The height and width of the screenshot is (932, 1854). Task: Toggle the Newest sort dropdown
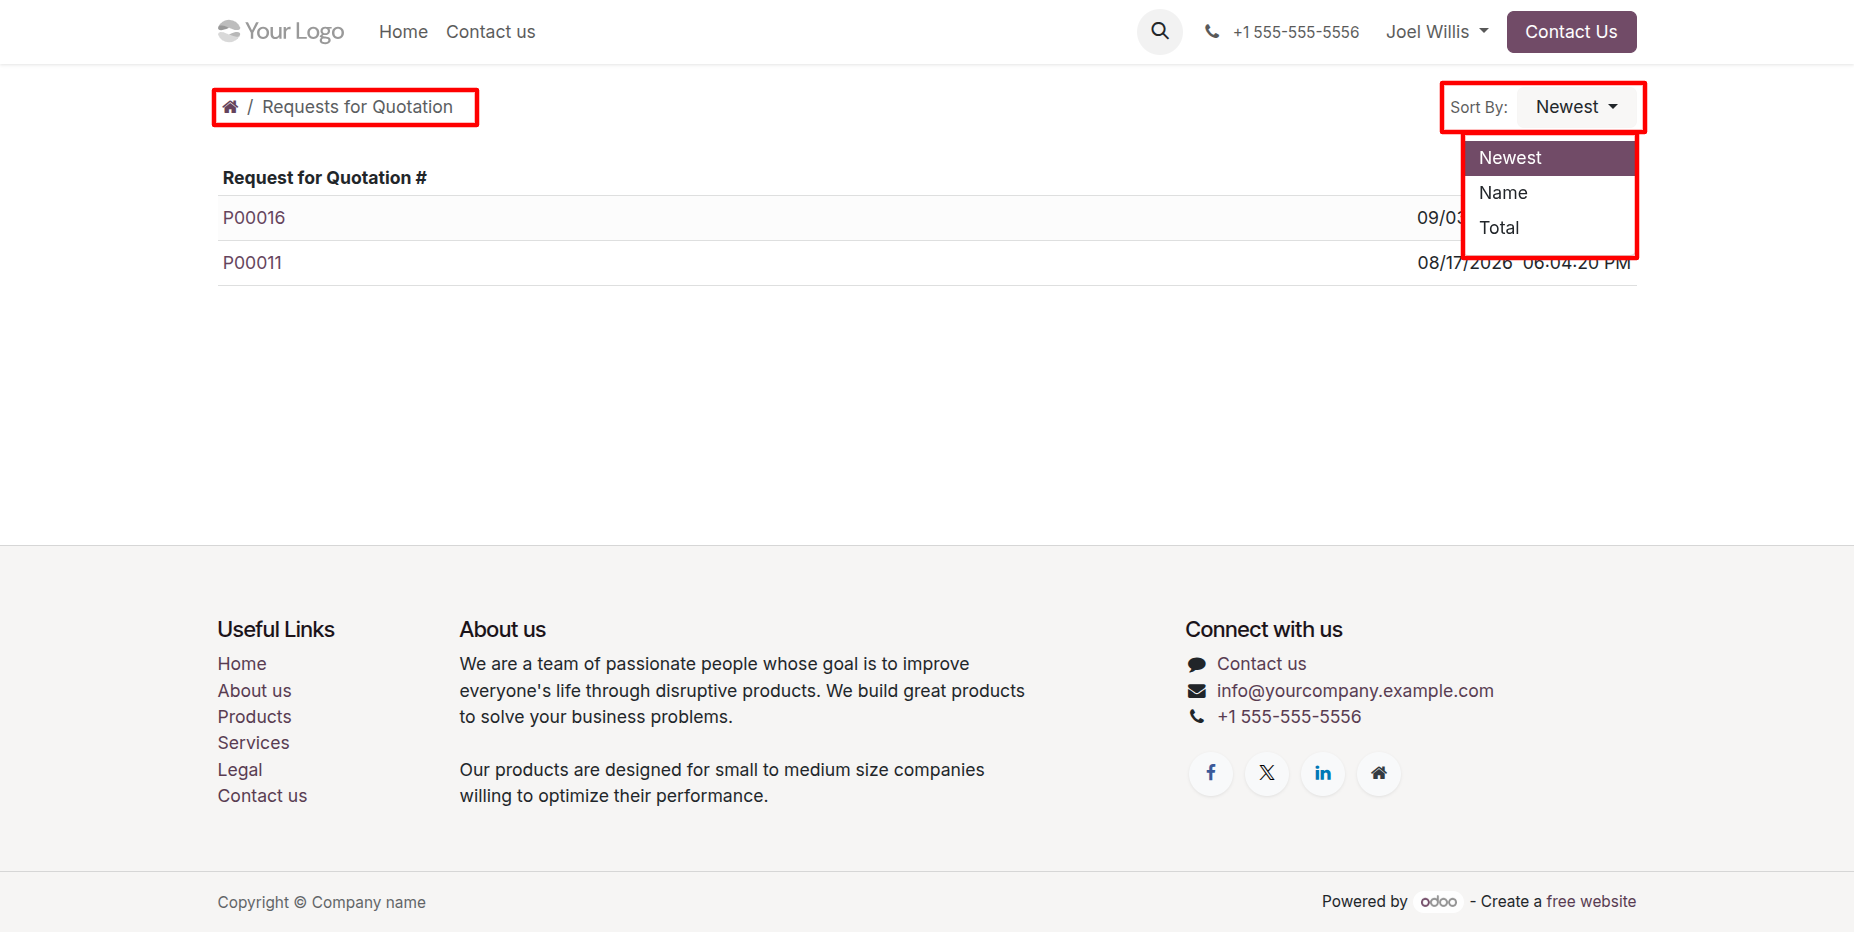tap(1577, 107)
